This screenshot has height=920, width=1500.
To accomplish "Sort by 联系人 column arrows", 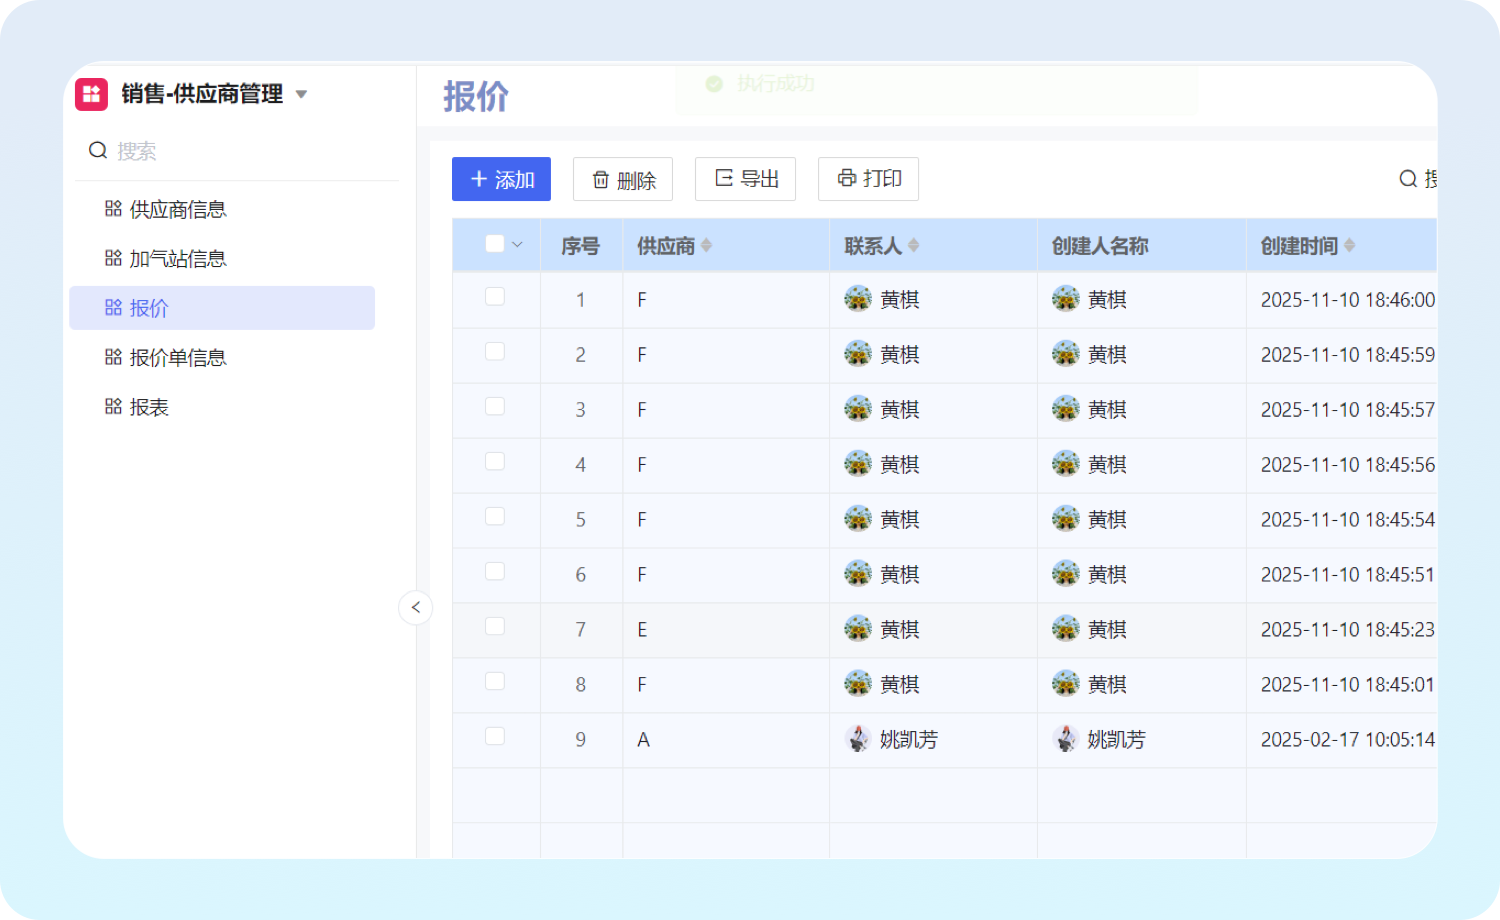I will point(913,246).
